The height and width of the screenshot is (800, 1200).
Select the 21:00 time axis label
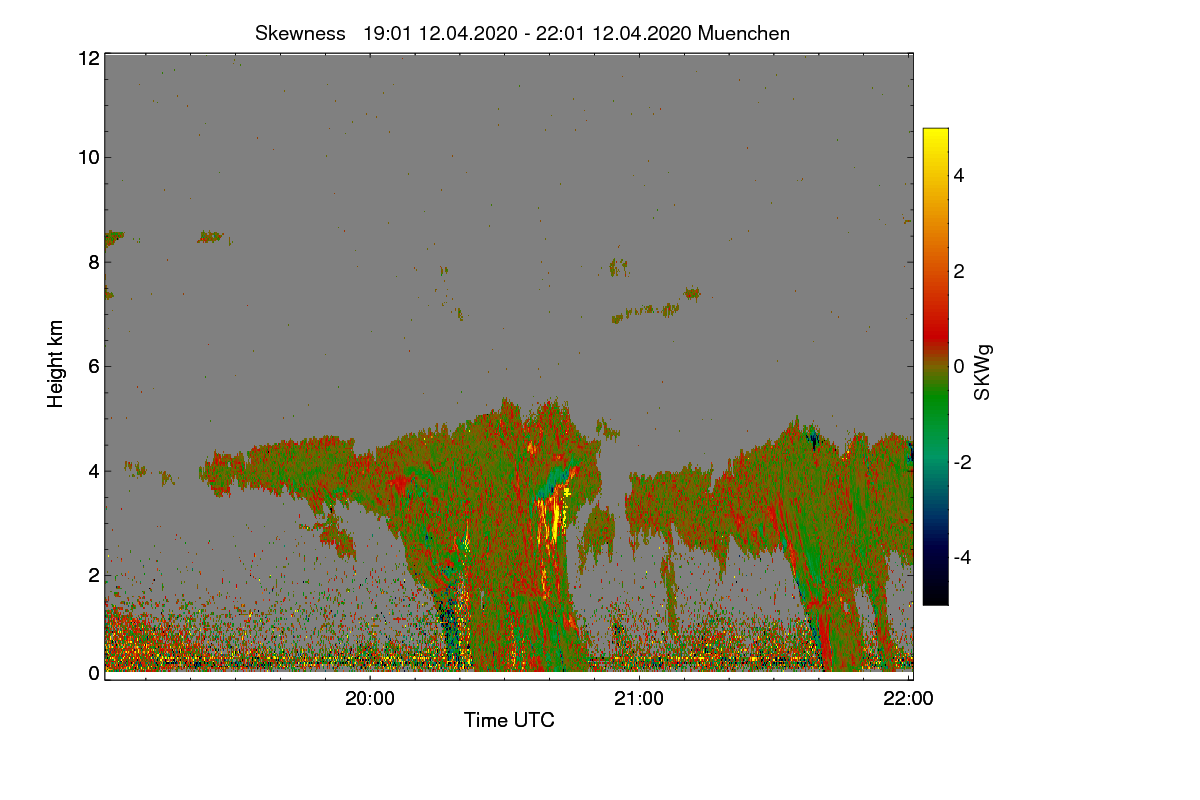[x=639, y=700]
